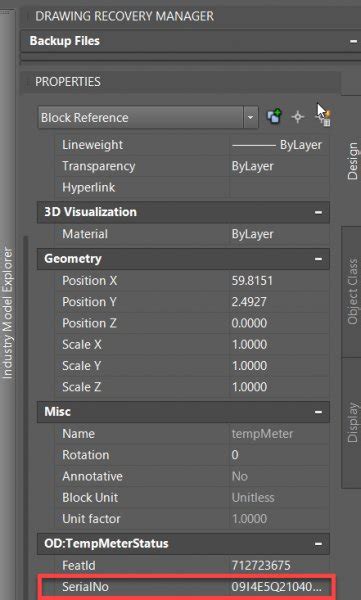Edit the Position Z value 0.0000
This screenshot has height=600, width=361.
279,323
